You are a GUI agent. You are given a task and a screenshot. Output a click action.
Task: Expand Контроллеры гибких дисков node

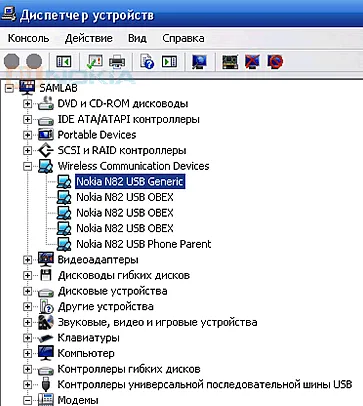coord(28,369)
